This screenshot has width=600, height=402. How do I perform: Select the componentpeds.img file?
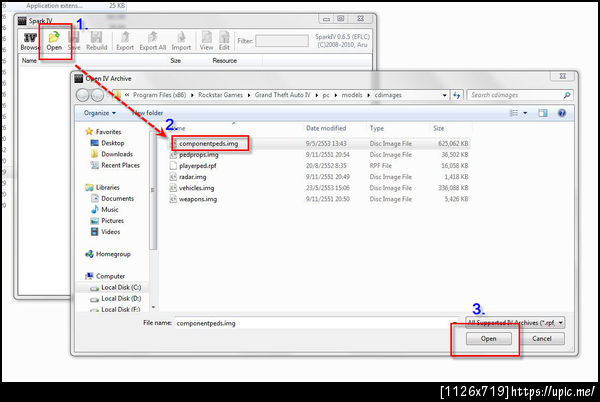[x=209, y=144]
